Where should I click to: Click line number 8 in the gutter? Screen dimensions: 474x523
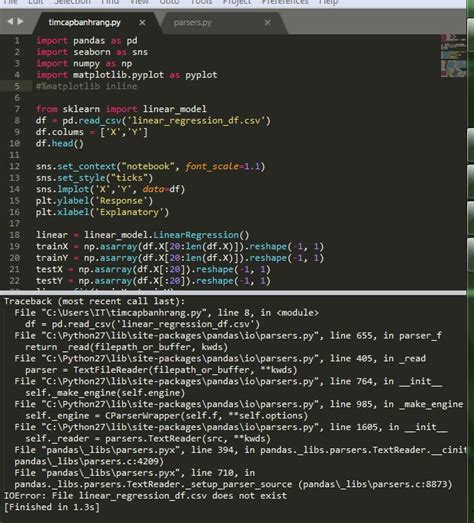[x=17, y=120]
